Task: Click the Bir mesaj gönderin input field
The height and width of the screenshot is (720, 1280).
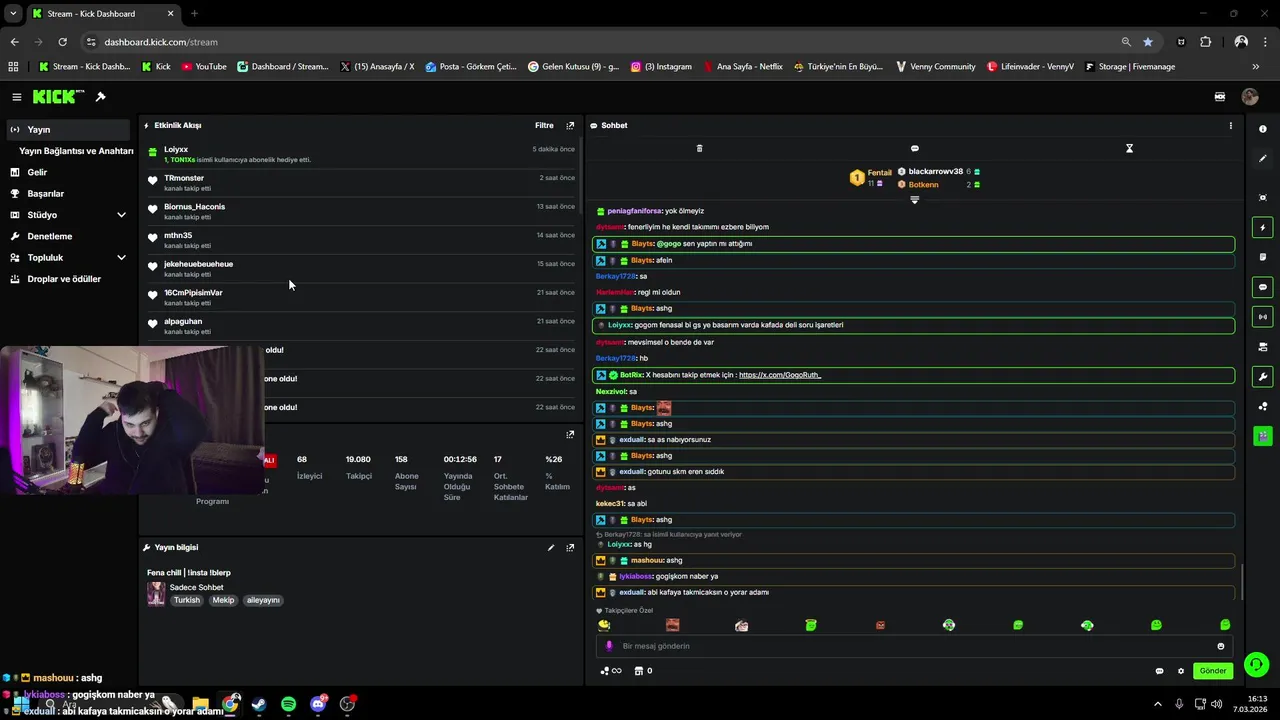Action: pos(915,646)
